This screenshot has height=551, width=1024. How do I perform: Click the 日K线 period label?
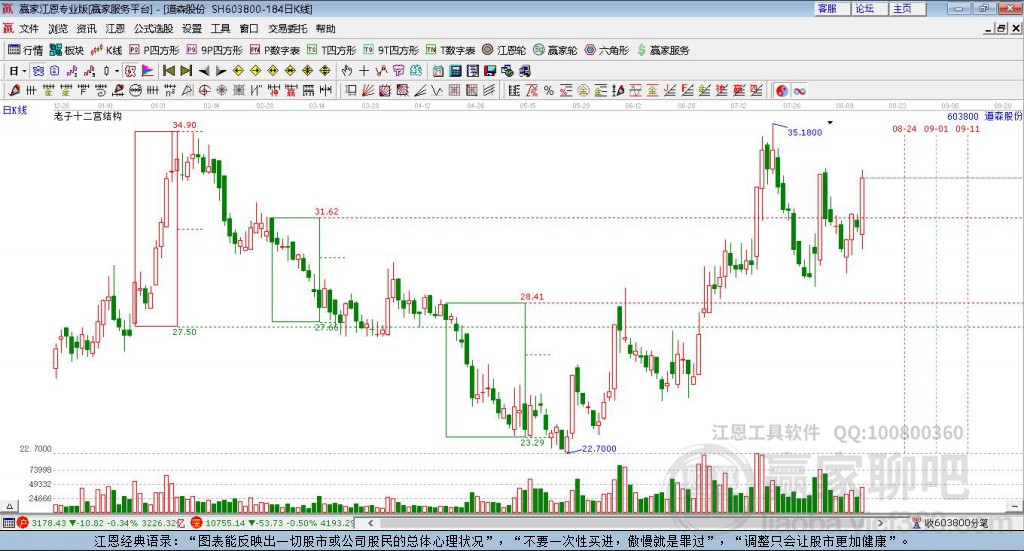pyautogui.click(x=14, y=110)
